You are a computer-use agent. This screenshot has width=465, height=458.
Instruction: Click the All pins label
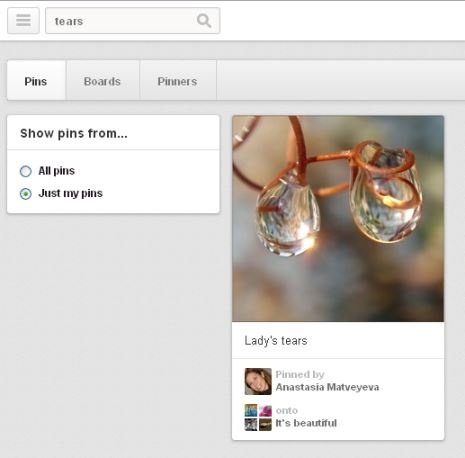coord(56,171)
